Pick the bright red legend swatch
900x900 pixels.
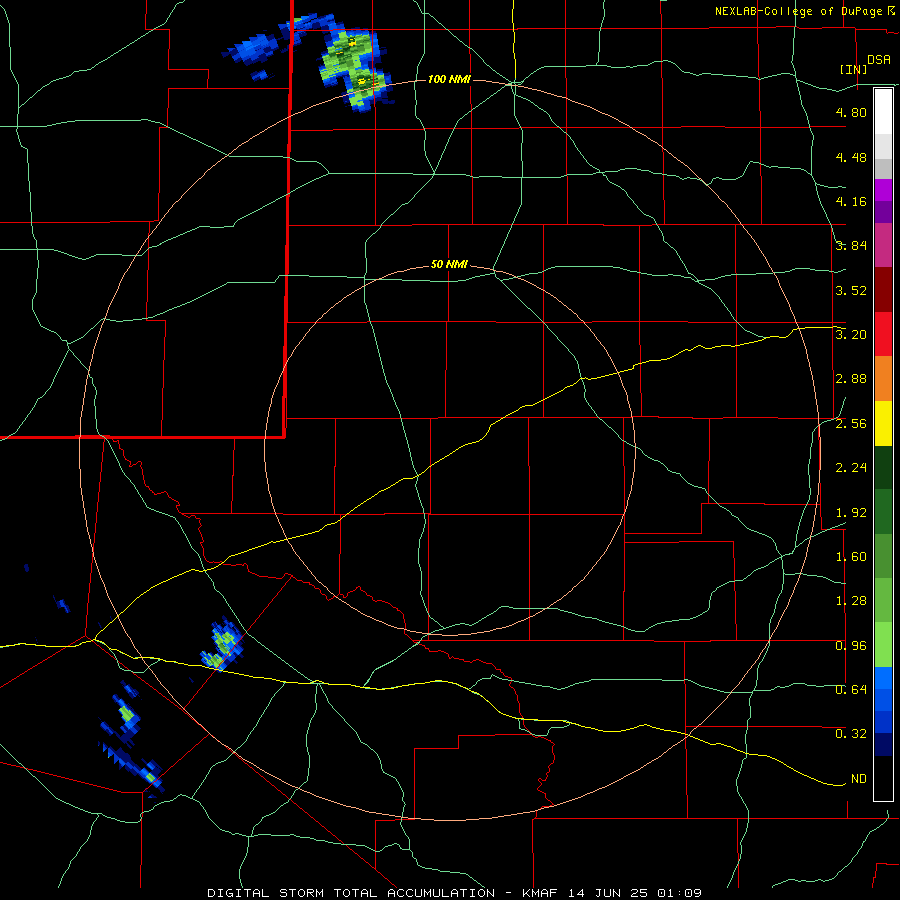[x=883, y=334]
